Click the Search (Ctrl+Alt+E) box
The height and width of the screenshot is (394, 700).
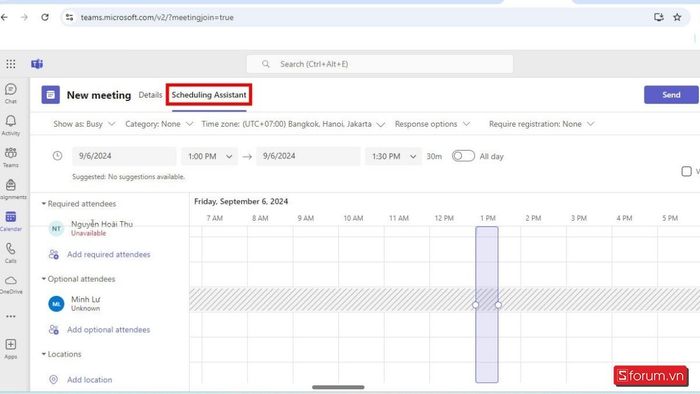coord(380,64)
